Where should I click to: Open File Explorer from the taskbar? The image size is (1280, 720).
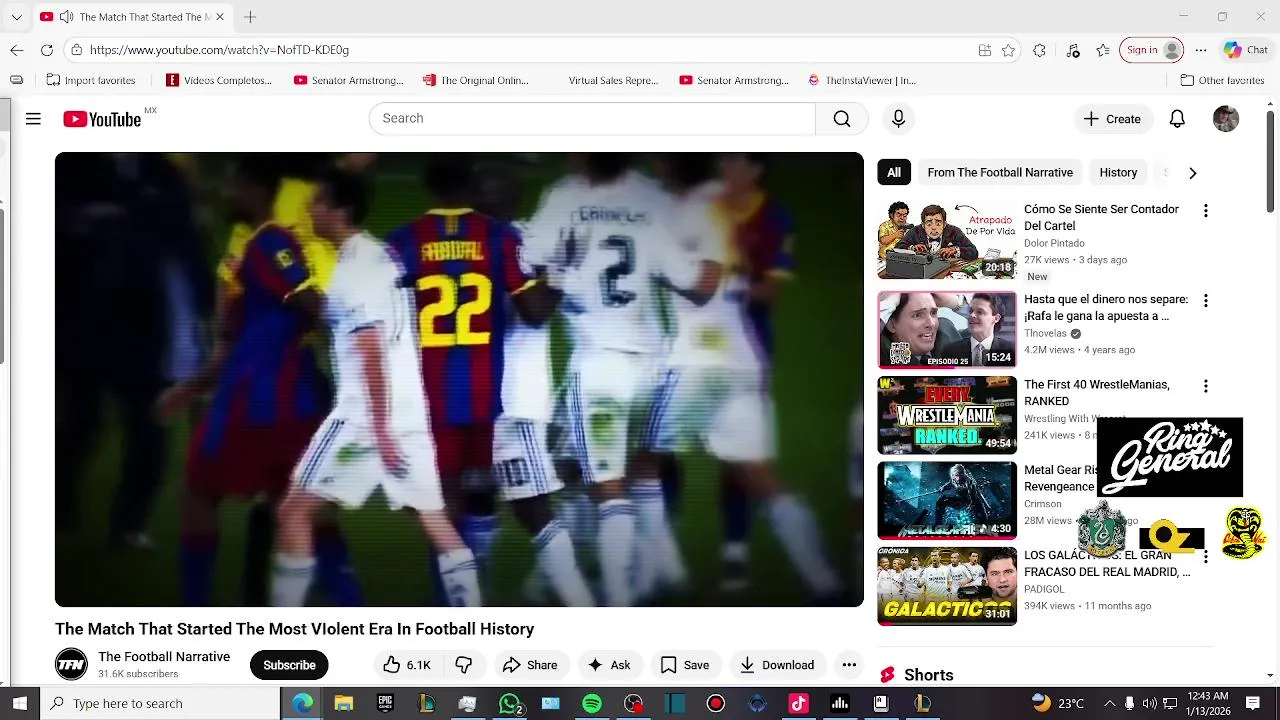(343, 704)
